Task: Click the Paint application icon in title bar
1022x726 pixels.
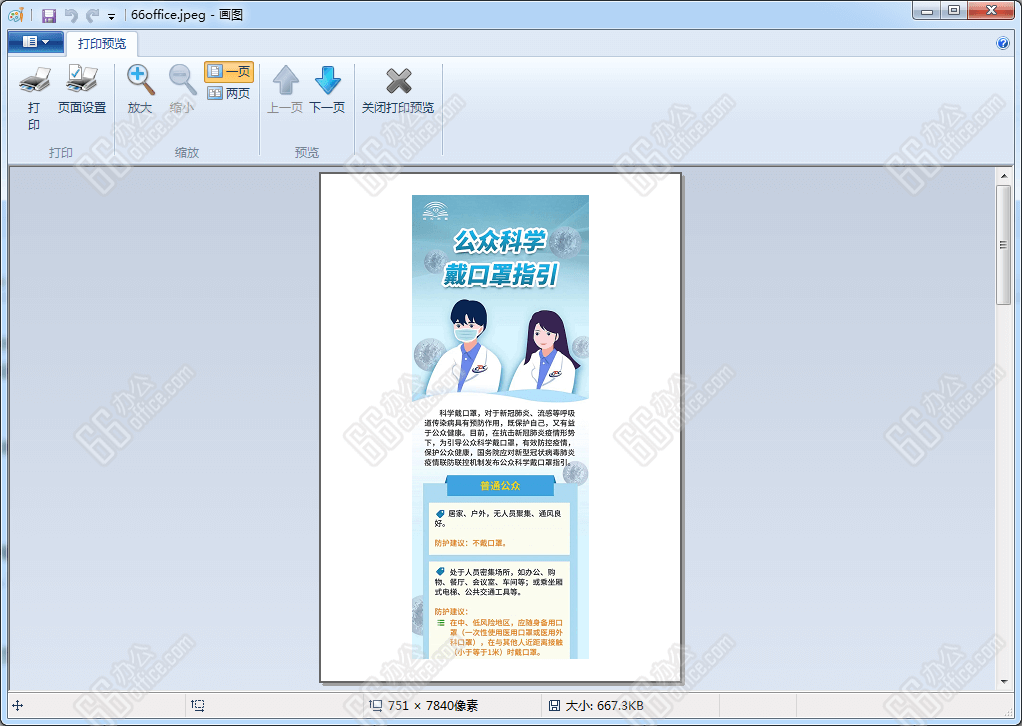Action: (15, 15)
